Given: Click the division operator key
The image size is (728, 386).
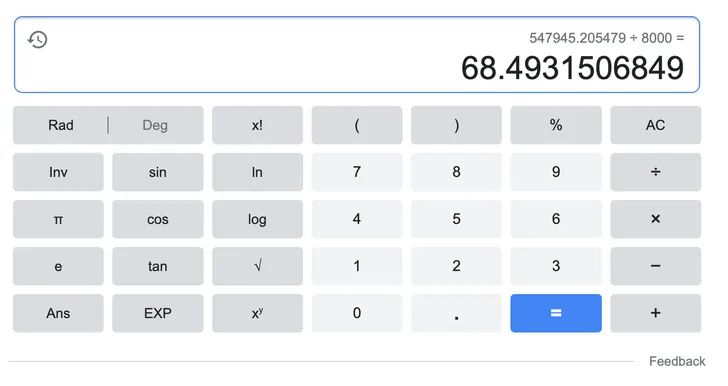Looking at the screenshot, I should tap(655, 172).
